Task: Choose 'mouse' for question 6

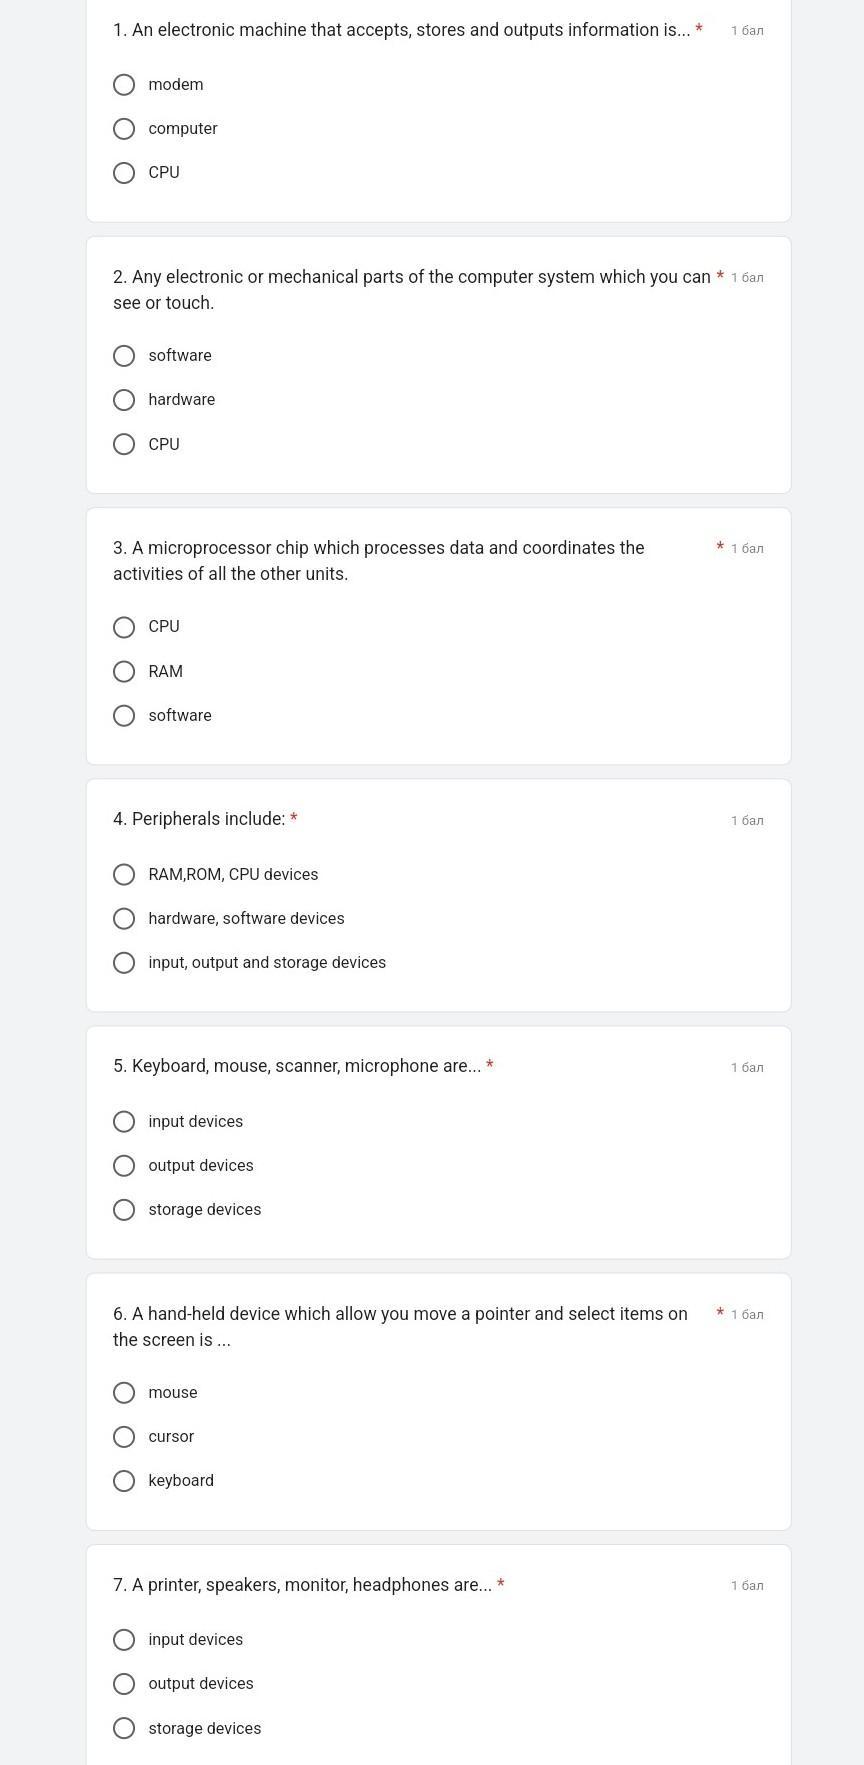Action: point(124,1393)
